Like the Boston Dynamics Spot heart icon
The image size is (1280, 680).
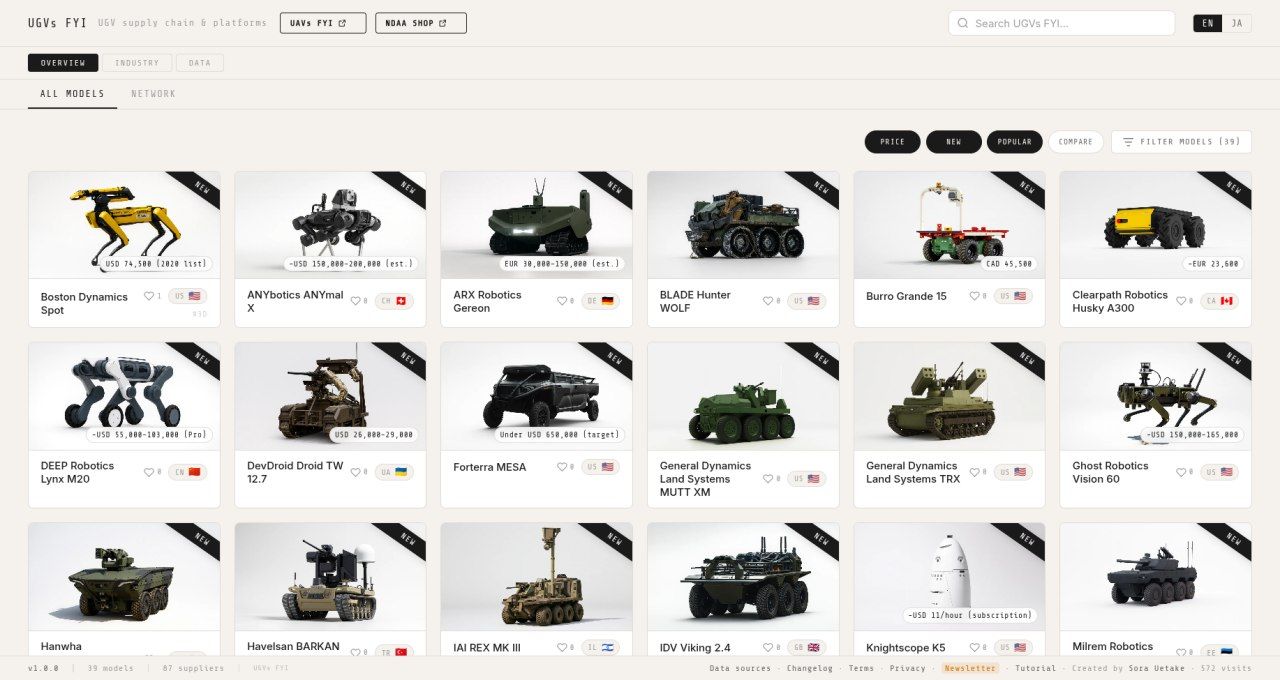[x=150, y=296]
